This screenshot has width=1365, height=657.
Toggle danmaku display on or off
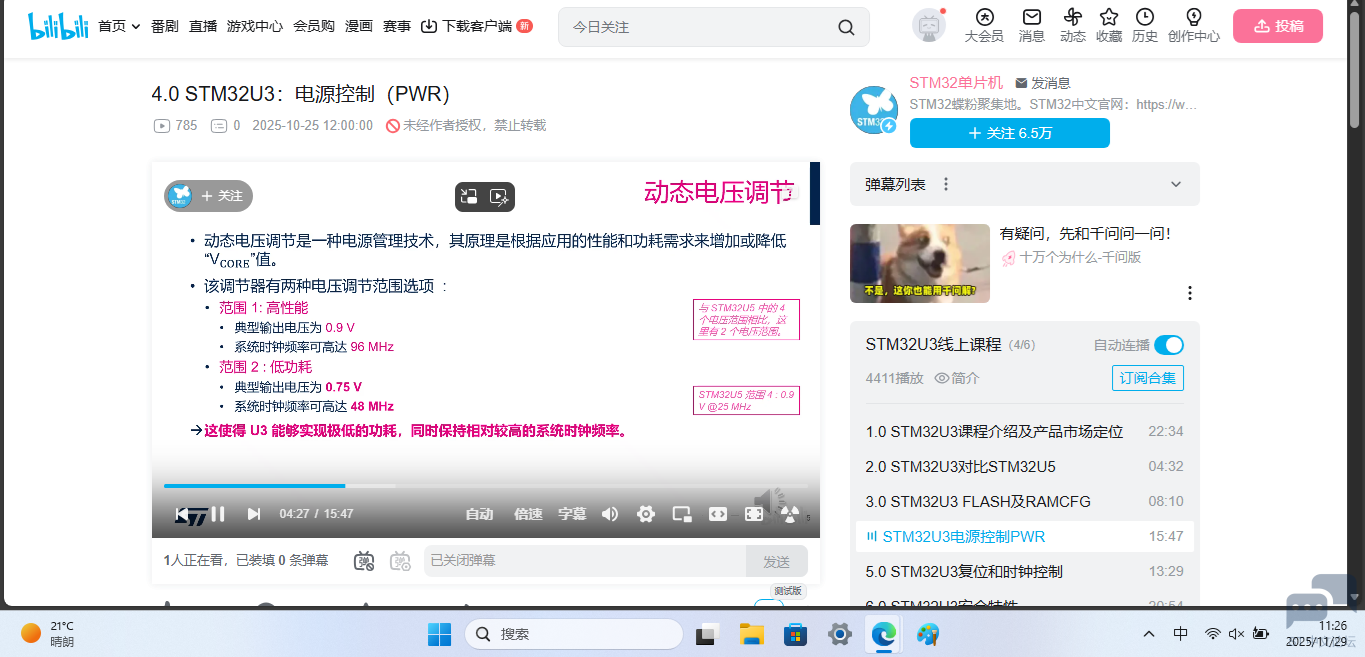(365, 560)
